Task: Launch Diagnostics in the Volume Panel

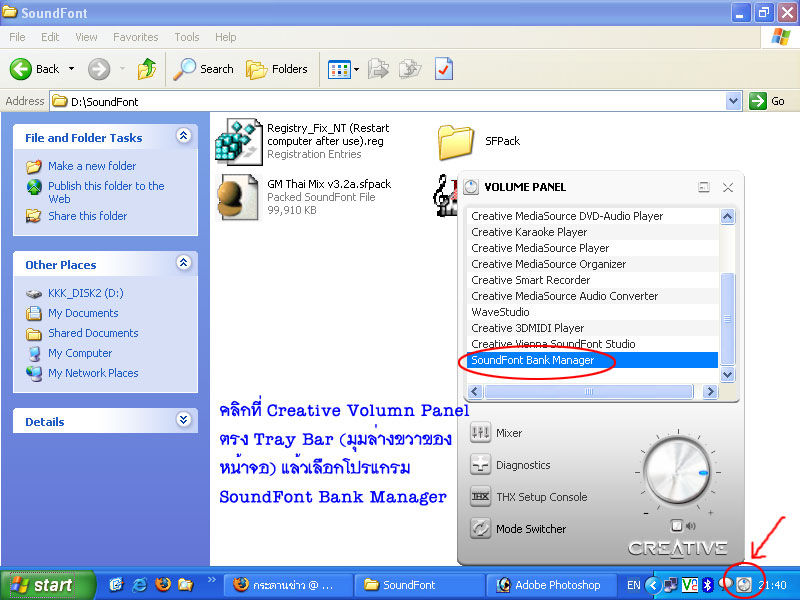Action: pos(510,465)
